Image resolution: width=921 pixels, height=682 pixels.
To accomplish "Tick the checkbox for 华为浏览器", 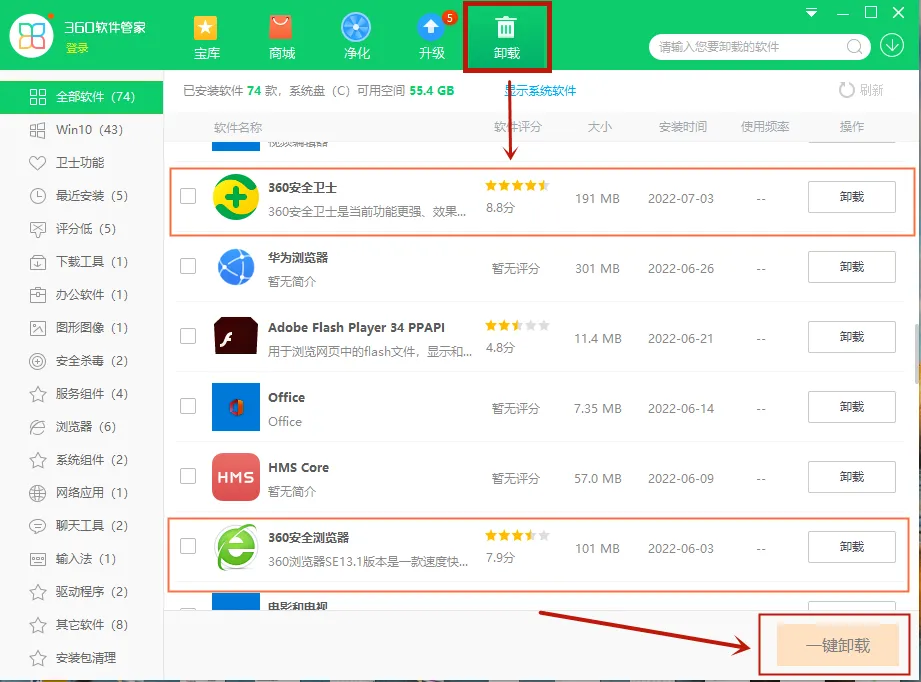I will 188,266.
